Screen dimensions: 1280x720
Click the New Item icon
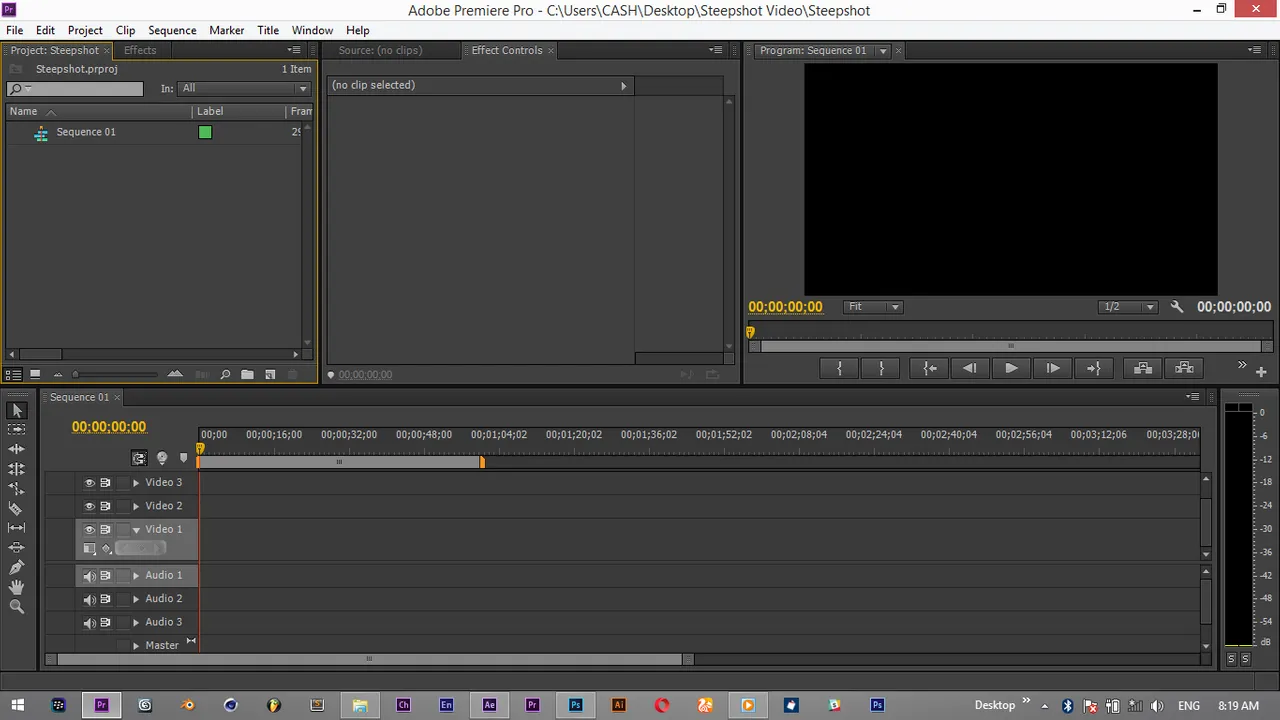270,375
